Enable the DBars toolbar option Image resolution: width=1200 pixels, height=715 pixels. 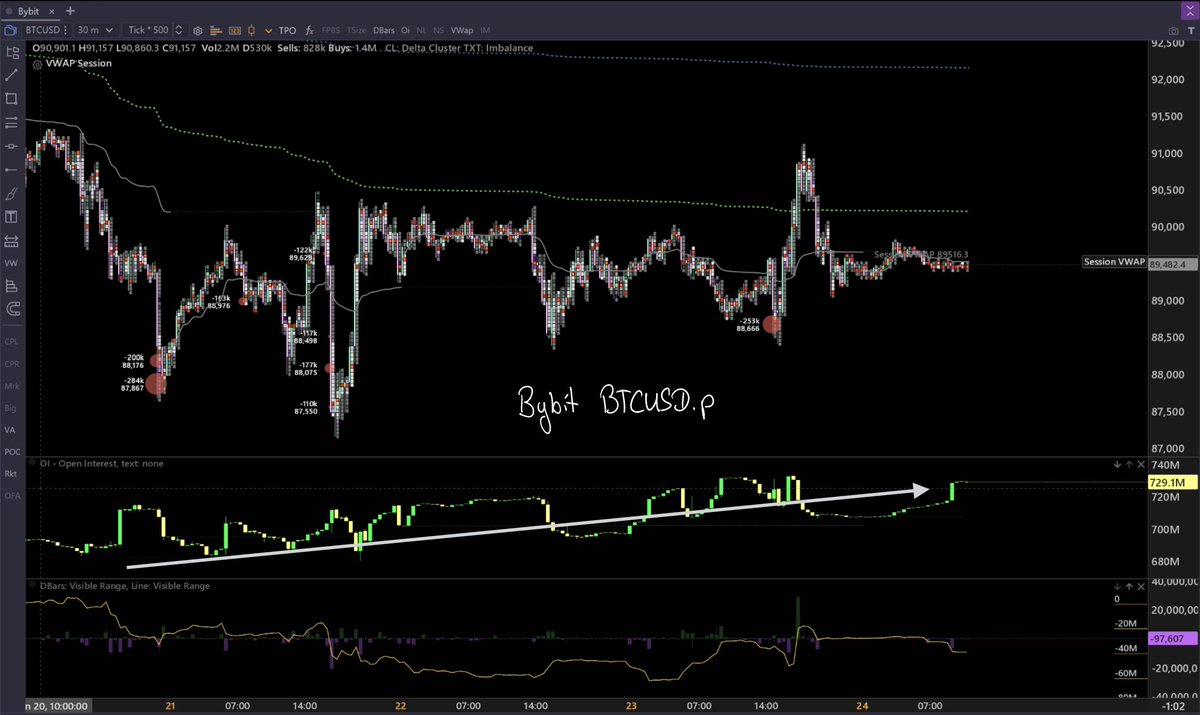382,30
